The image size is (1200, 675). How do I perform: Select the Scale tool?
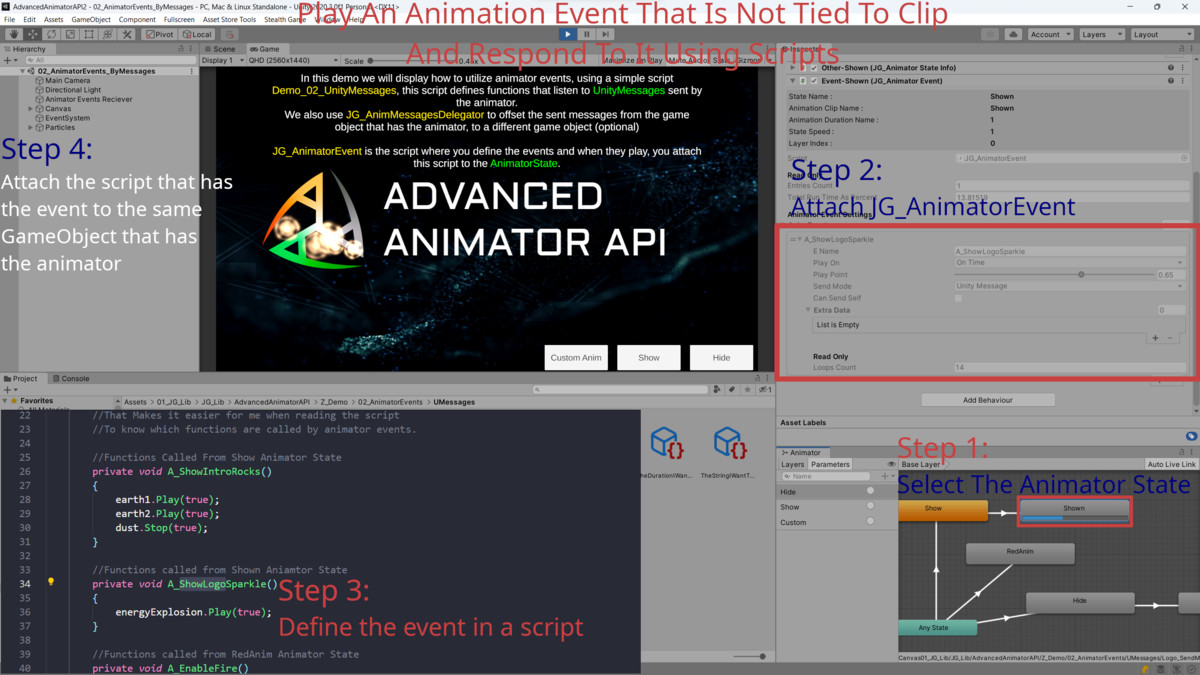click(x=70, y=34)
